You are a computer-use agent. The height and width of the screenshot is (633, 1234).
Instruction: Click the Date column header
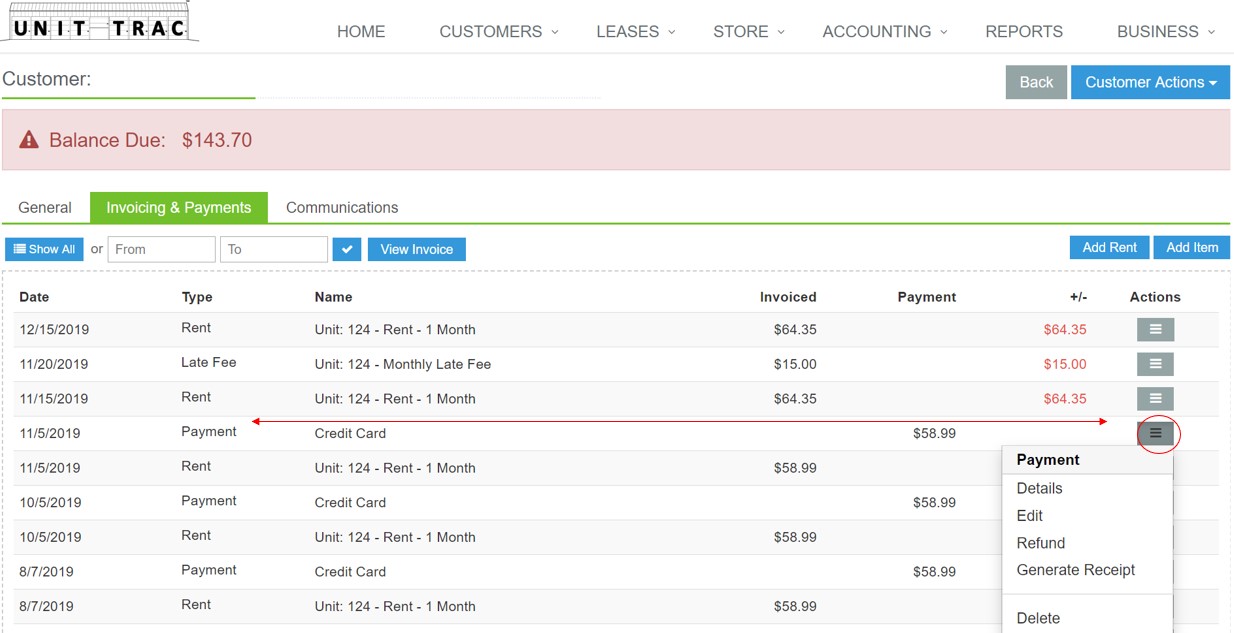coord(34,297)
